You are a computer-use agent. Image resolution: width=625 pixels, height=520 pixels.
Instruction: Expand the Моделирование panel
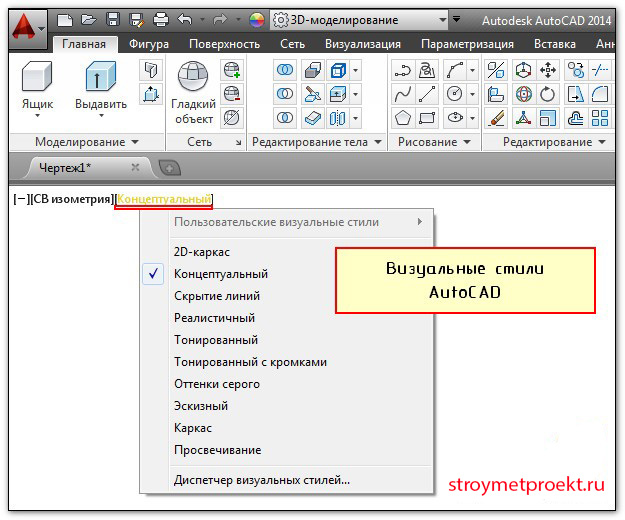coord(86,142)
